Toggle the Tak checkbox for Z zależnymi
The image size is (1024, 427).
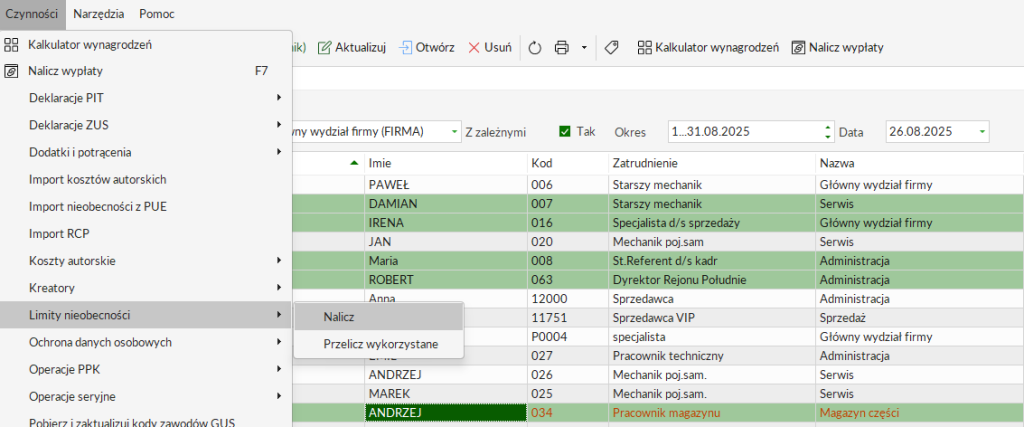pos(565,131)
